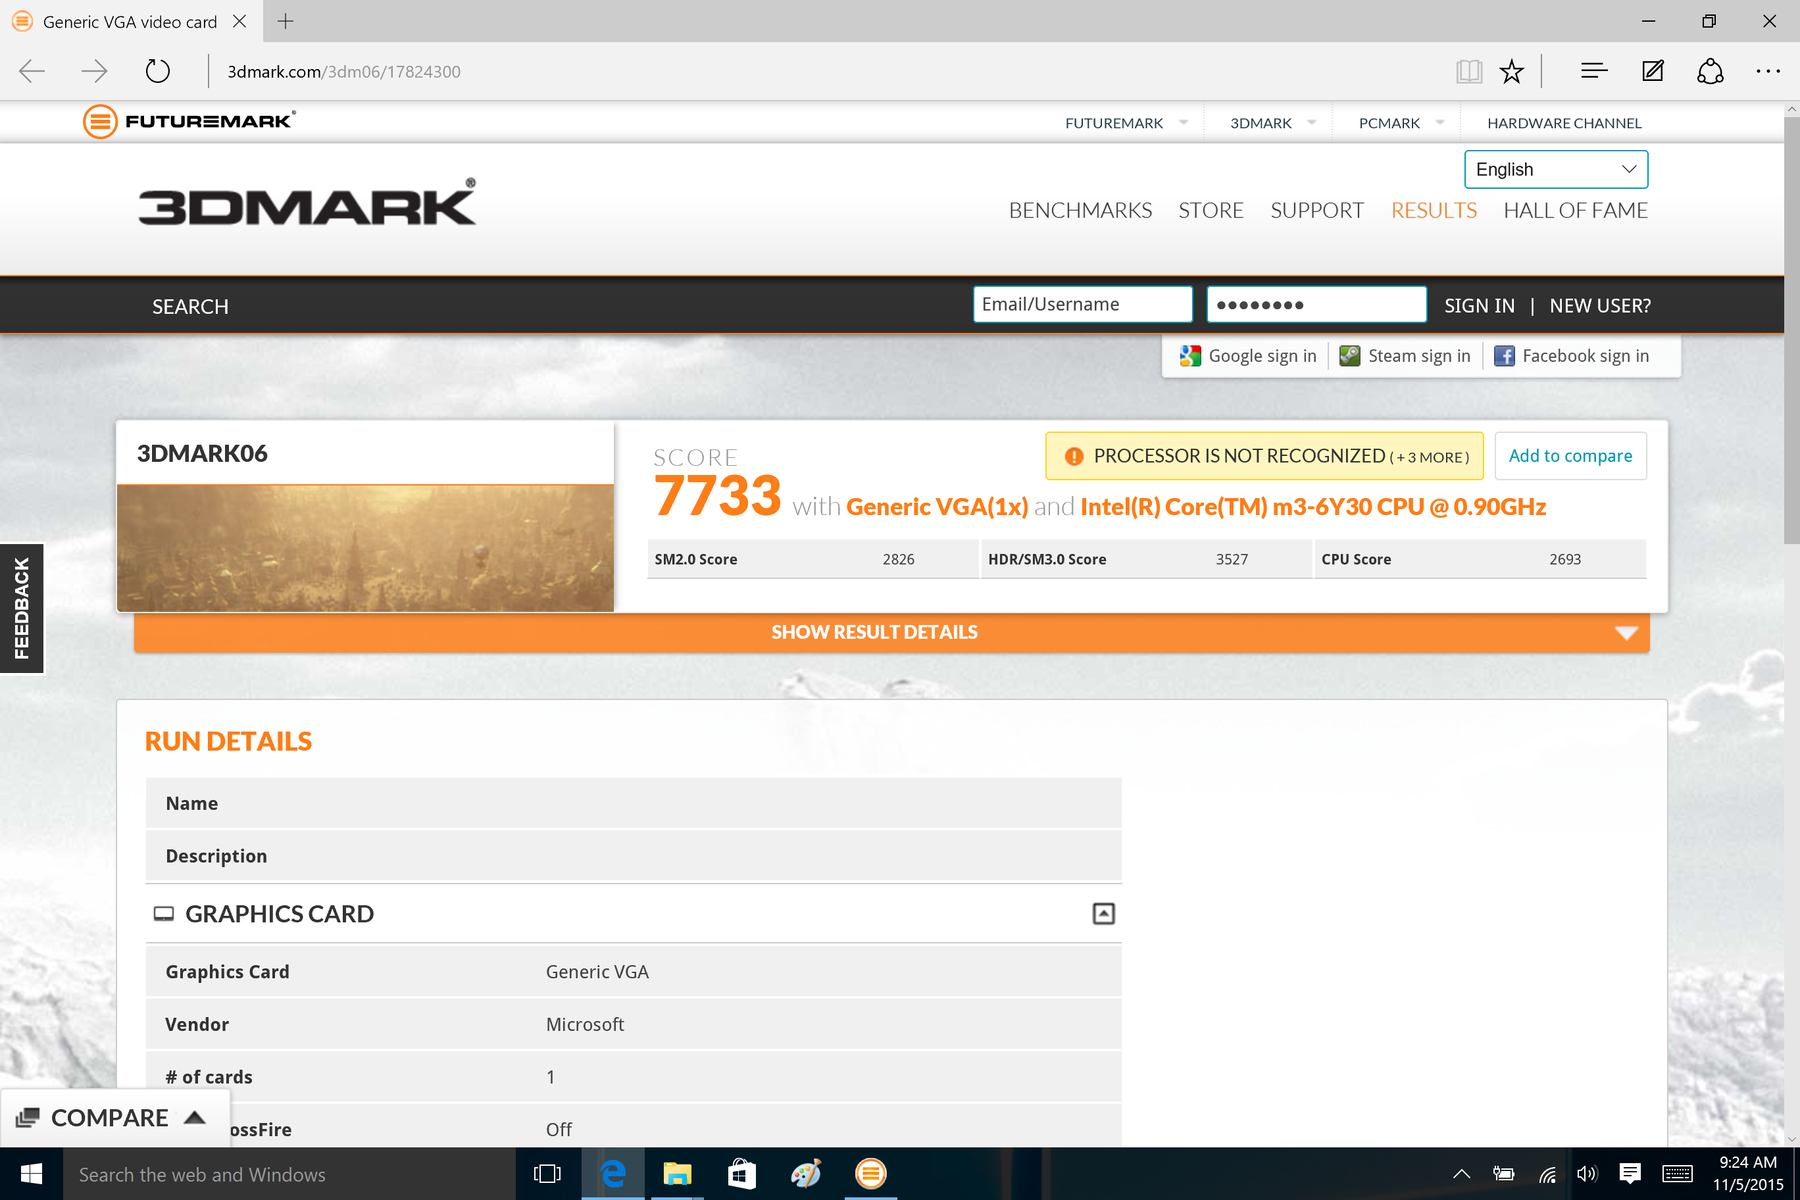Open the Store menu item
Viewport: 1800px width, 1200px height.
point(1211,210)
